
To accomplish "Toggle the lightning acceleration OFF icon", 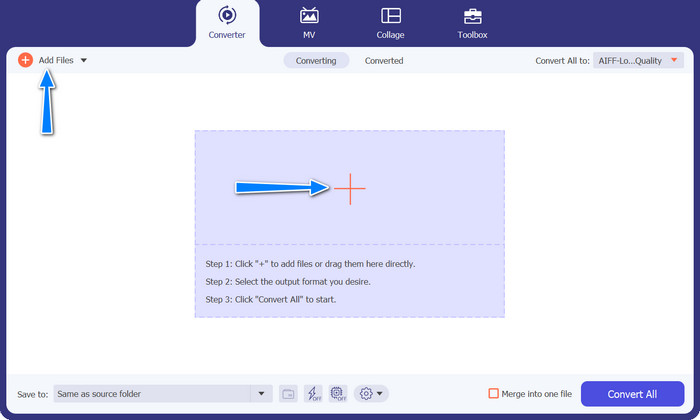I will coord(313,394).
